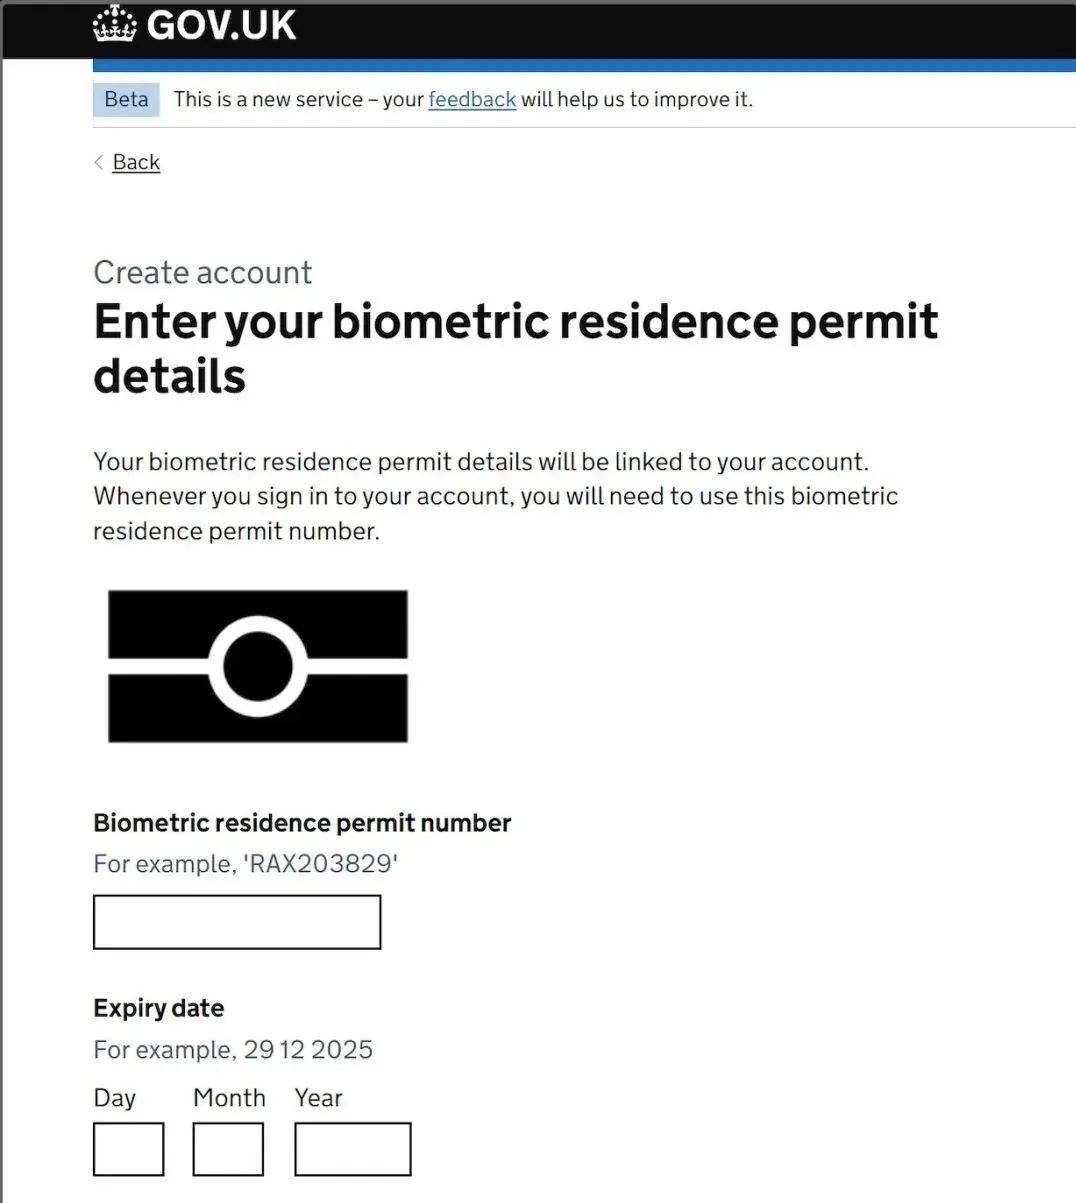This screenshot has width=1076, height=1203.
Task: Click the white circle in the permit image
Action: (x=258, y=666)
